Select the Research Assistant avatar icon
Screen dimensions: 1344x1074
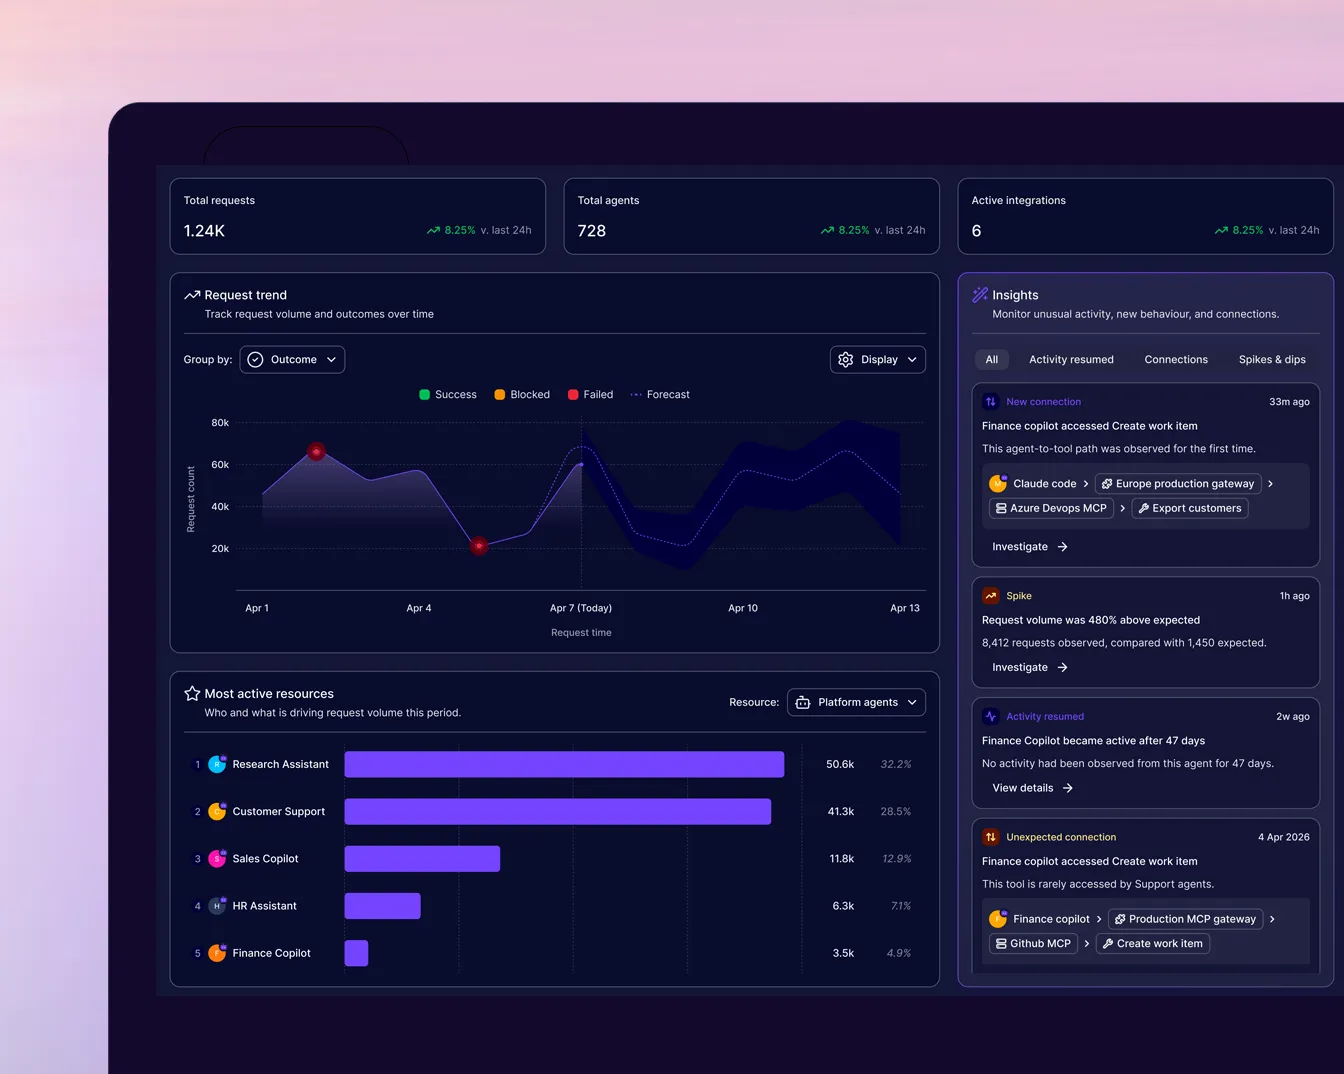click(x=217, y=764)
